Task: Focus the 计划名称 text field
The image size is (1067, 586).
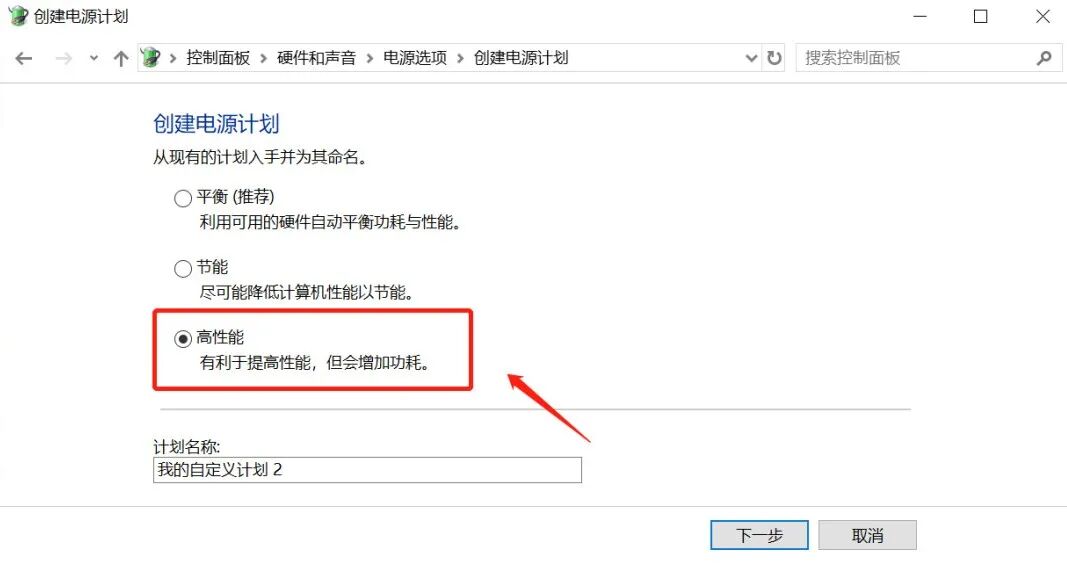Action: tap(367, 470)
